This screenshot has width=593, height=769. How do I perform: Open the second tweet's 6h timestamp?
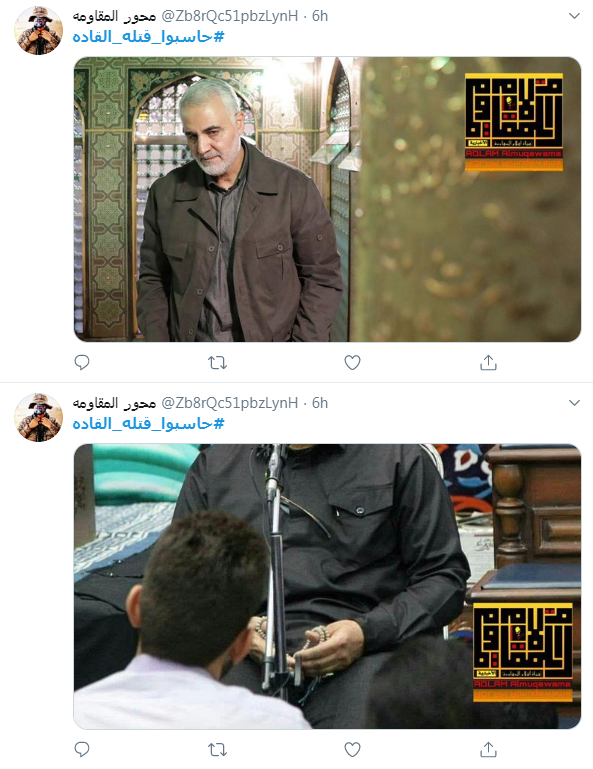click(x=320, y=403)
